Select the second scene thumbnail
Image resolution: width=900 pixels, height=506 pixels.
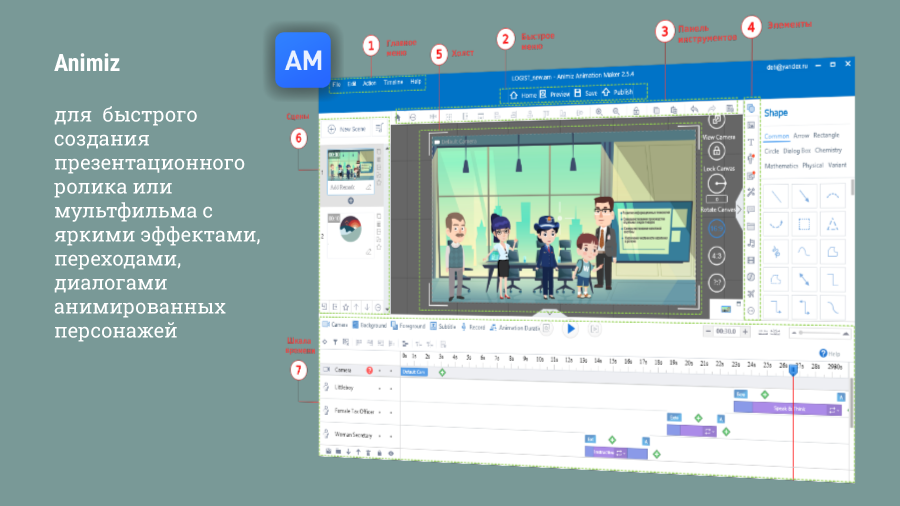pyautogui.click(x=350, y=229)
